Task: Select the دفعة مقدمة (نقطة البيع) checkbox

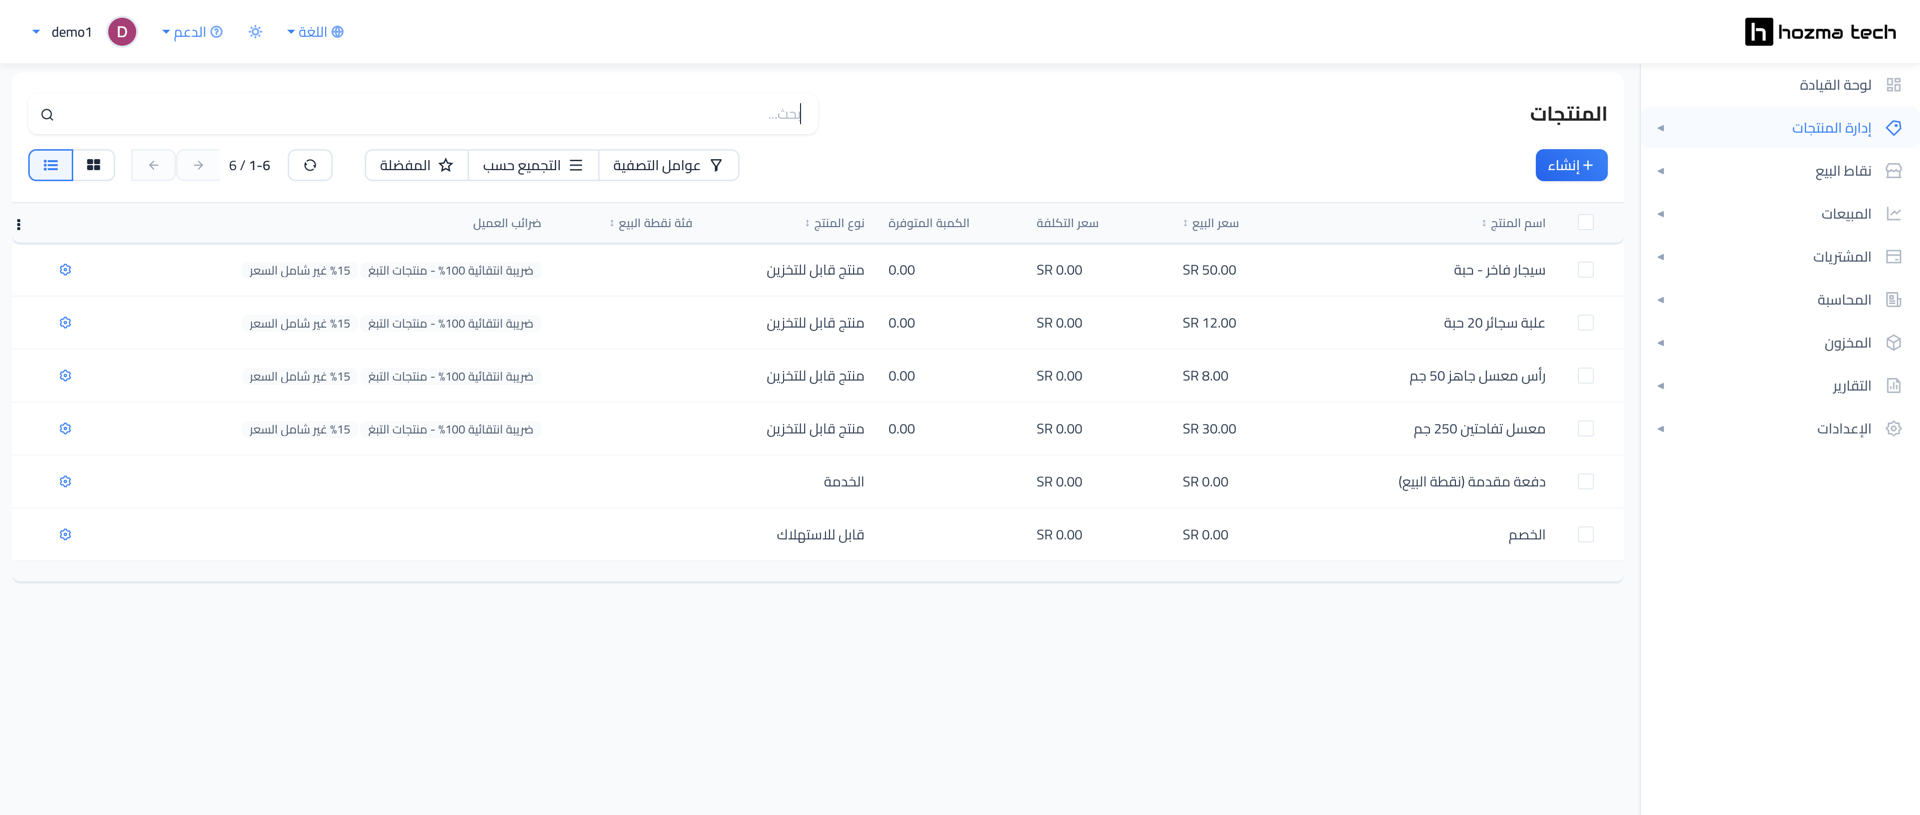Action: tap(1586, 482)
